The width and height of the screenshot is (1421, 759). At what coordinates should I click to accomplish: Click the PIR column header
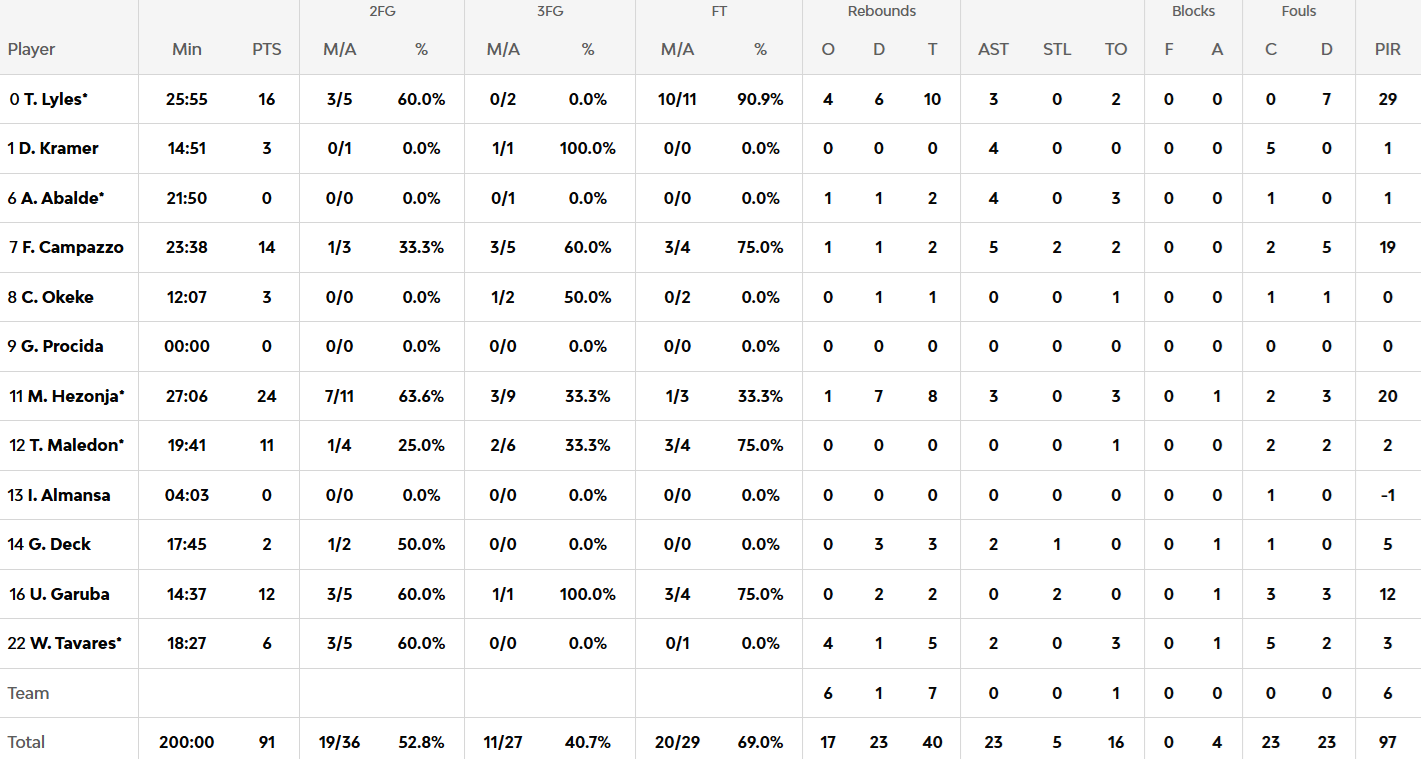(1387, 49)
